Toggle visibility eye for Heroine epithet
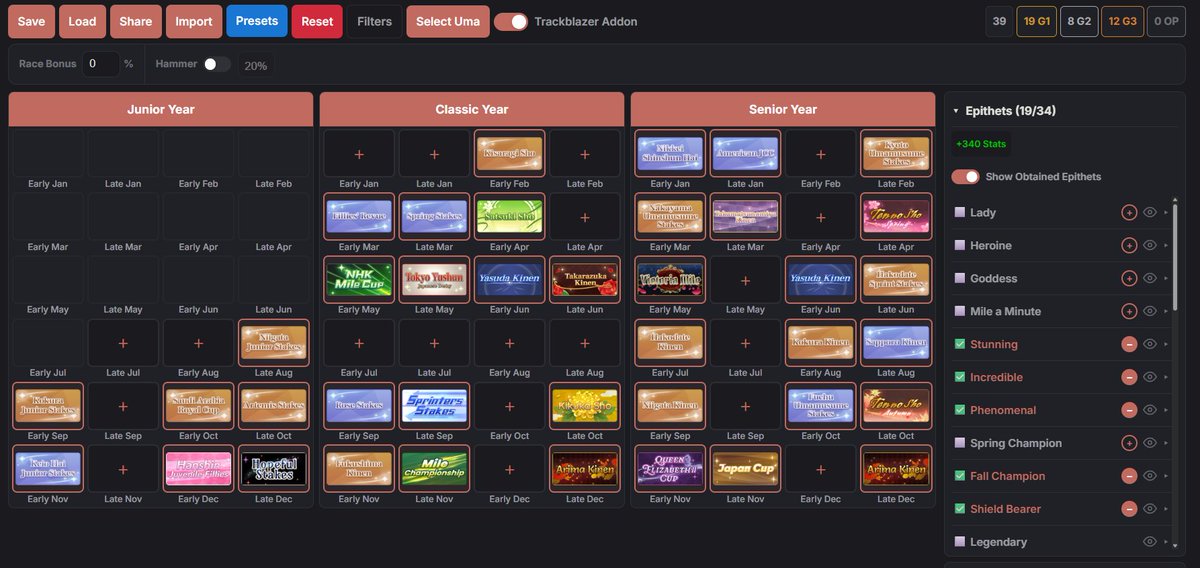The height and width of the screenshot is (568, 1200). pos(1150,245)
